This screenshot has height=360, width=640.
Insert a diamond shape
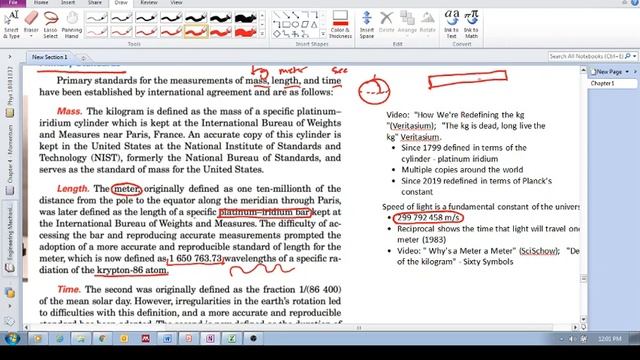click(x=277, y=34)
